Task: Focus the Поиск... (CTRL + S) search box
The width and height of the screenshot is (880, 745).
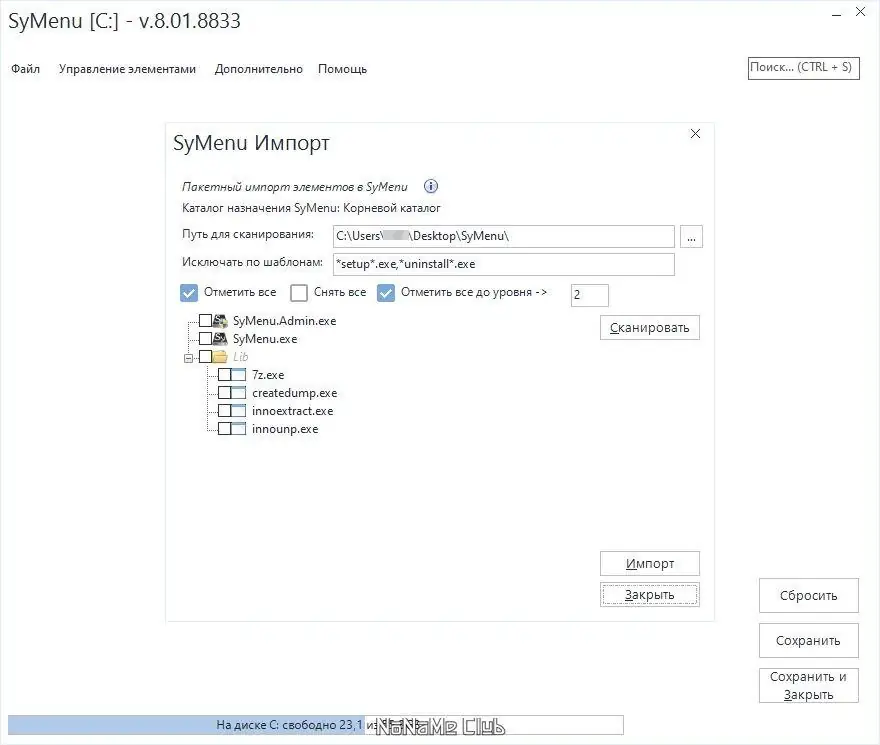Action: click(804, 68)
